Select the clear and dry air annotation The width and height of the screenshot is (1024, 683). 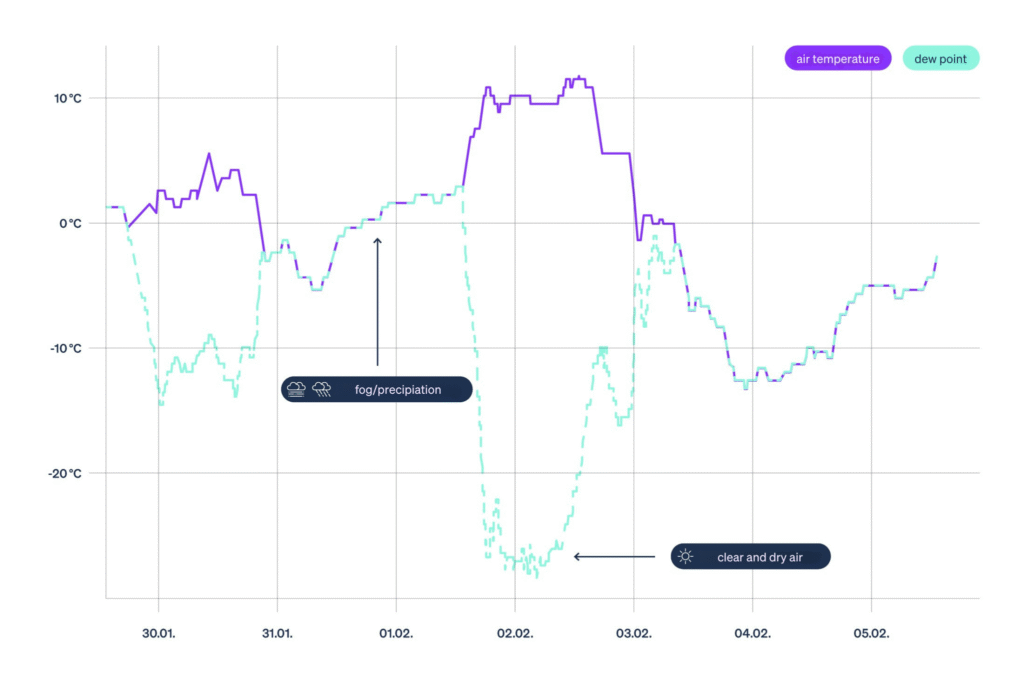(750, 557)
